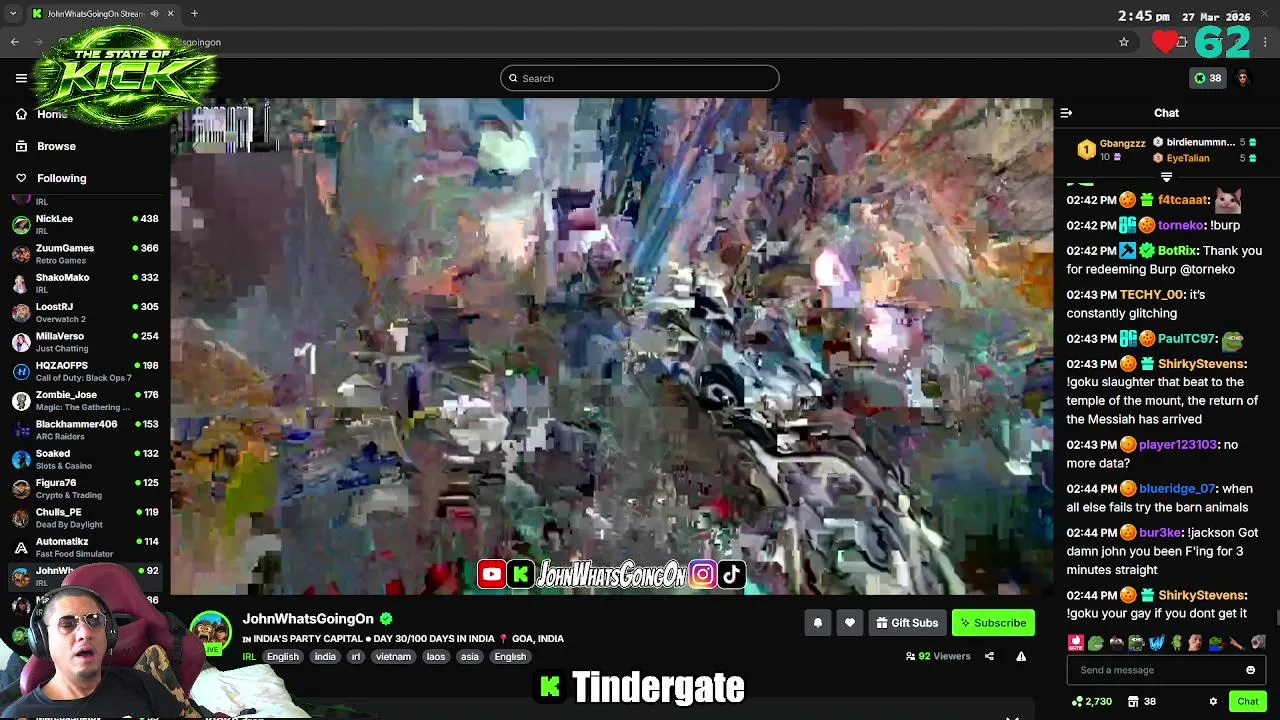Viewport: 1280px width, 720px height.
Task: Open ZuumGames channel in sidebar
Action: click(x=85, y=254)
